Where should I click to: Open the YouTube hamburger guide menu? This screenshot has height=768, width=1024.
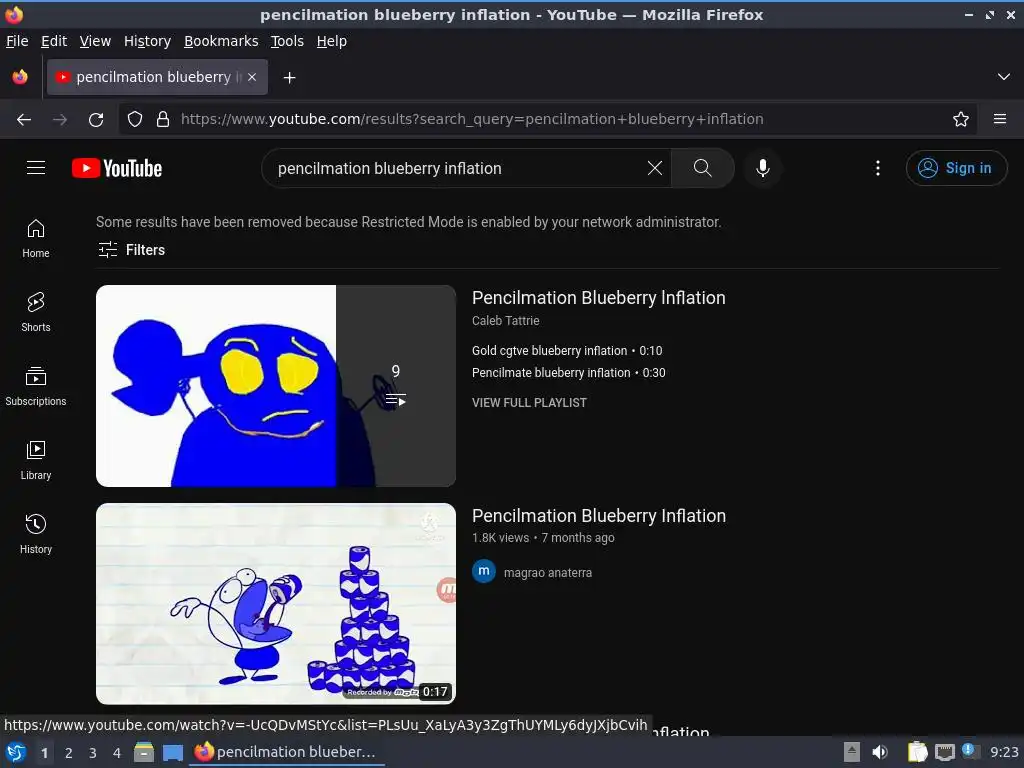click(x=36, y=168)
